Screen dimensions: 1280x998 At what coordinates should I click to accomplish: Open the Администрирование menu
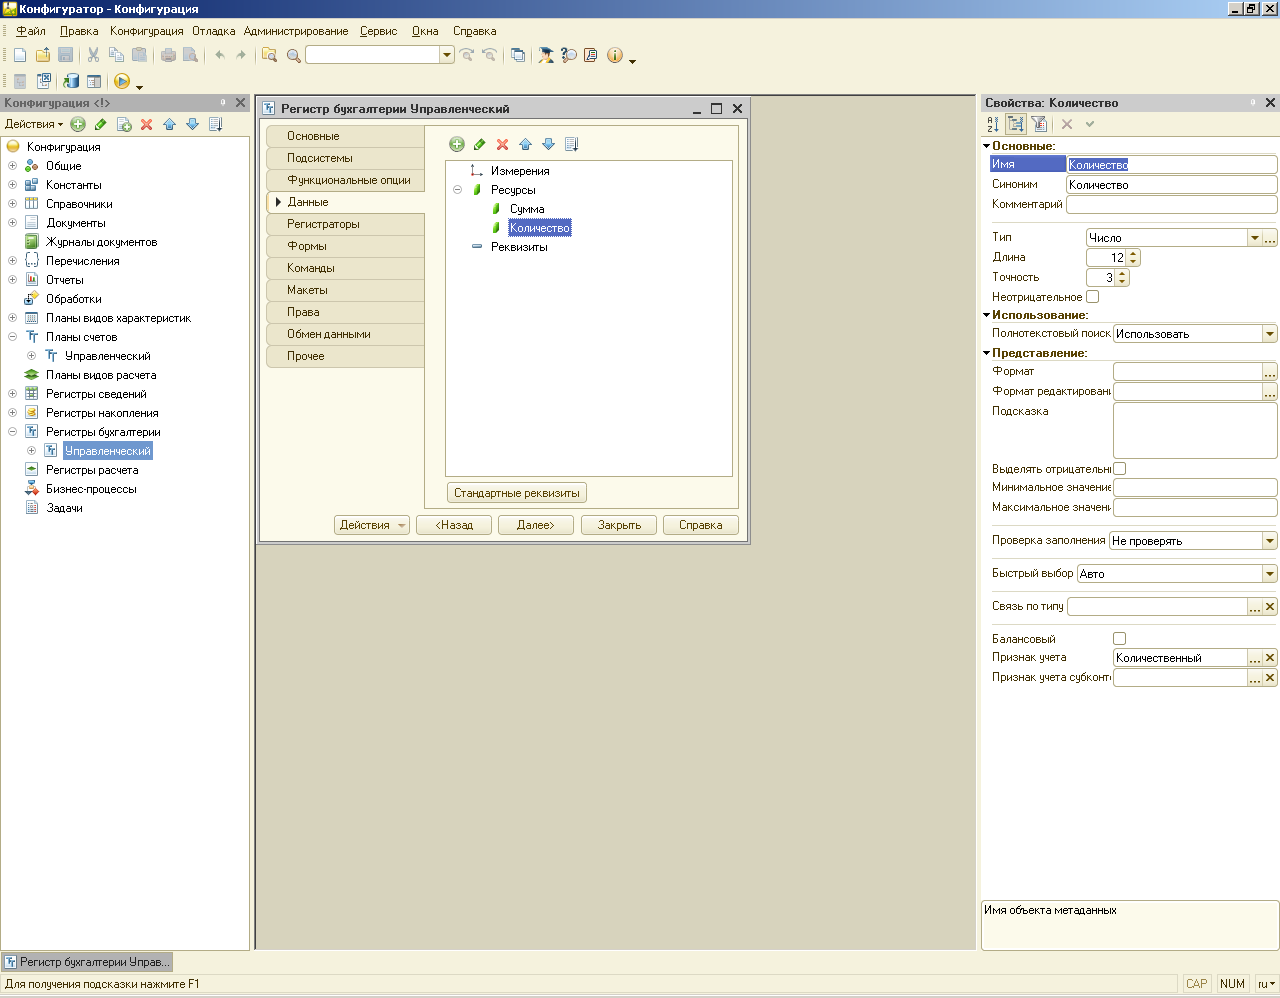pos(295,31)
